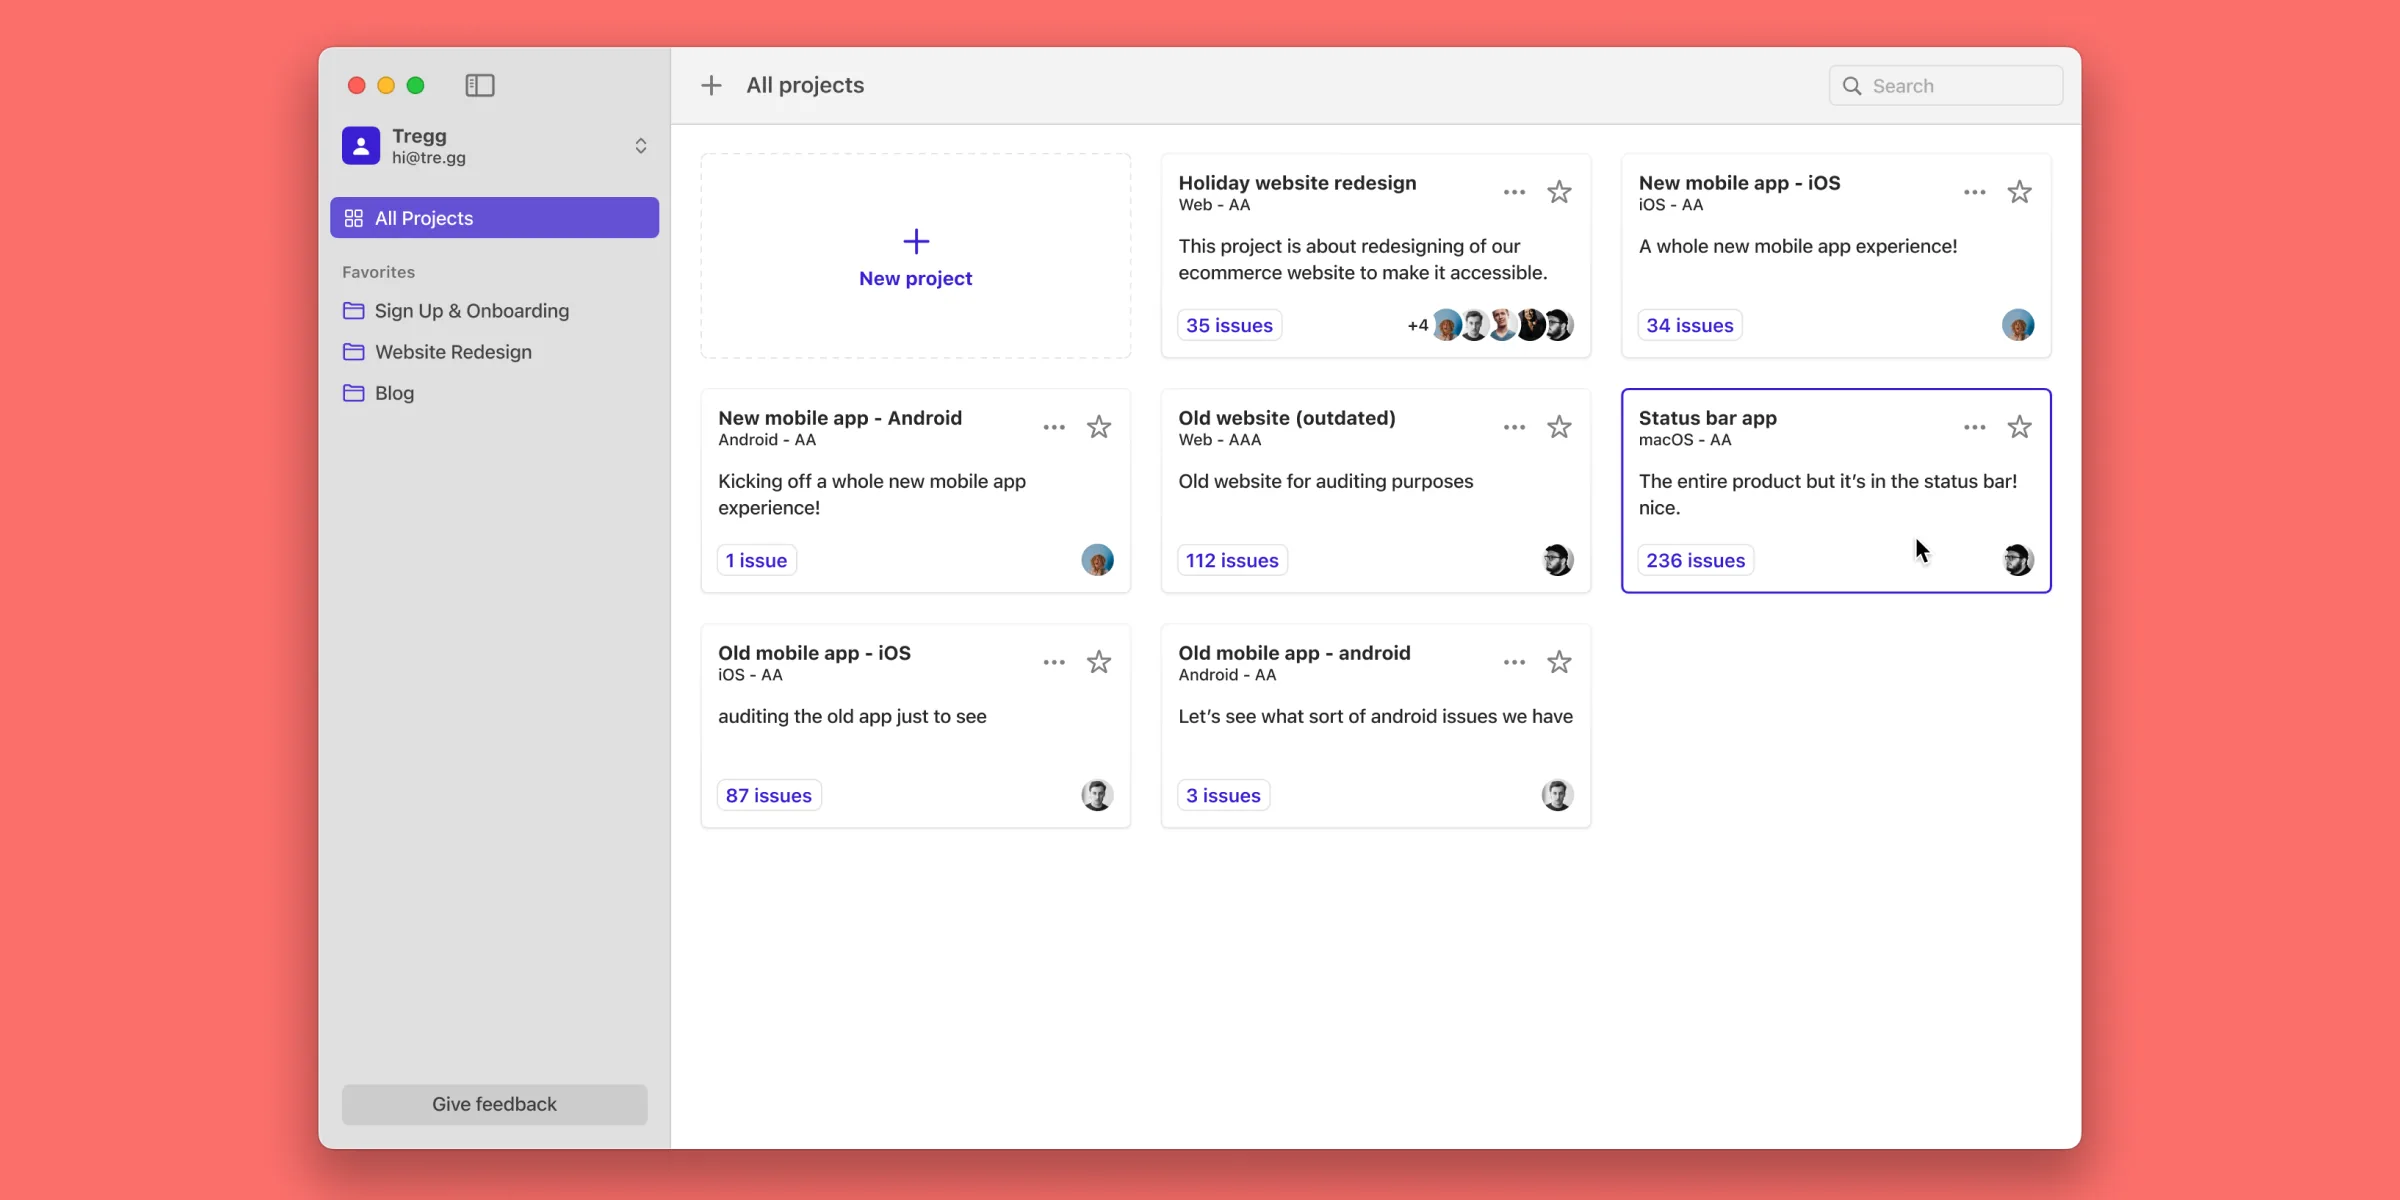
Task: Click the Give feedback button
Action: click(x=494, y=1103)
